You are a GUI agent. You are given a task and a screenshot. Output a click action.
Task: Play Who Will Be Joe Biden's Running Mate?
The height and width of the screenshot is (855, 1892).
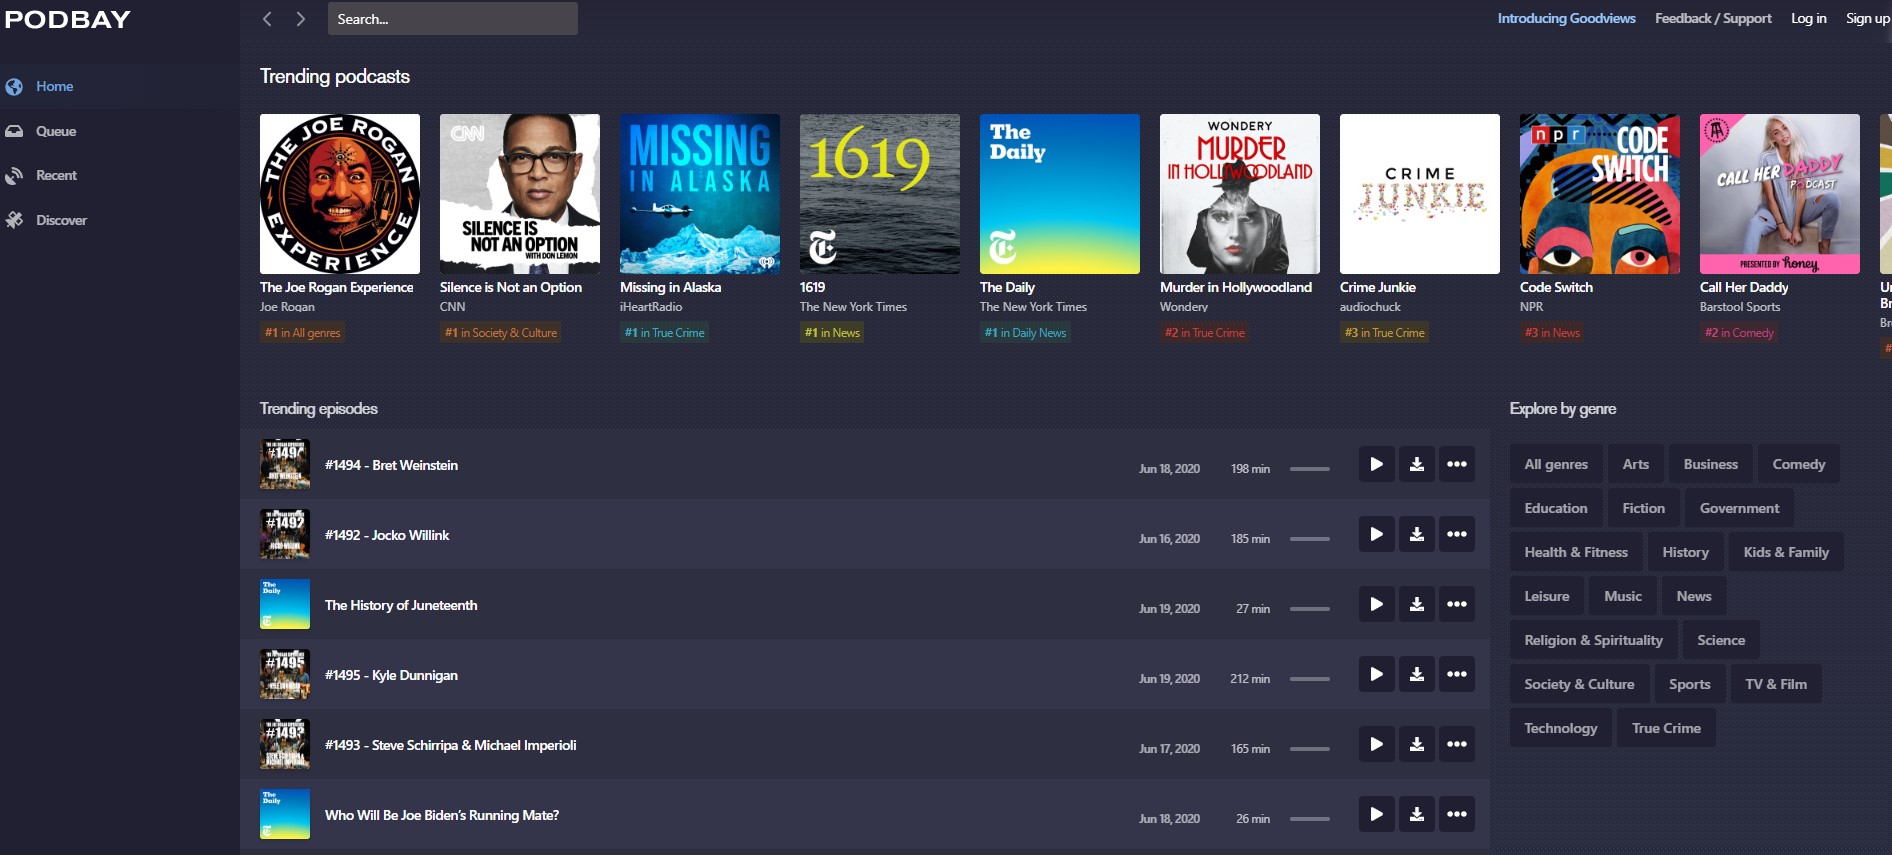coord(1376,814)
